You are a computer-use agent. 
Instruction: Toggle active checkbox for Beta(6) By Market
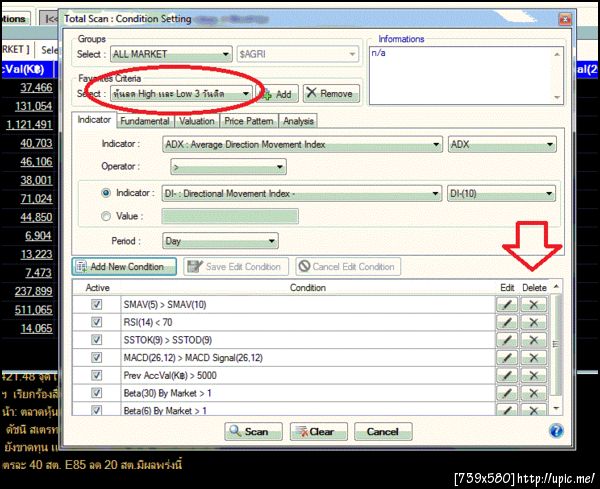pyautogui.click(x=96, y=410)
